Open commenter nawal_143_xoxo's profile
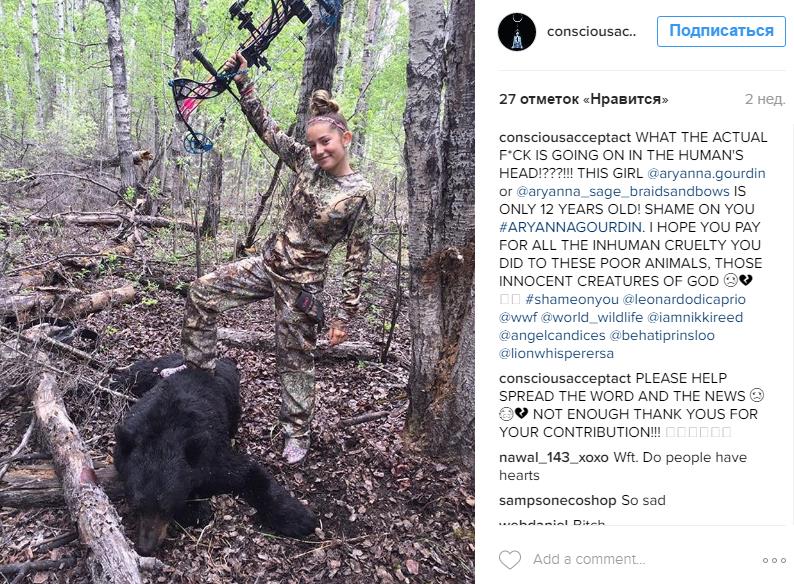Screen dimensions: 794x584 tap(553, 457)
